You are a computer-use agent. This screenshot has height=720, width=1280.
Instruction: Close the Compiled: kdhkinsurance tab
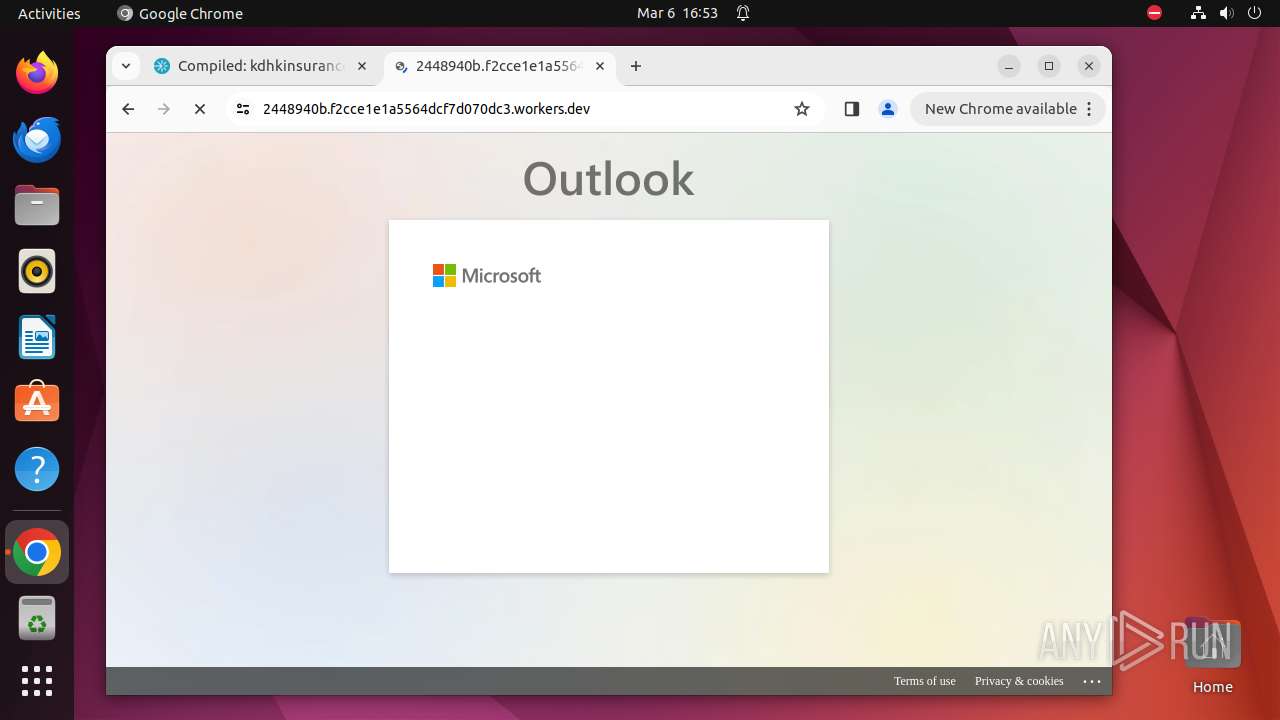point(362,66)
